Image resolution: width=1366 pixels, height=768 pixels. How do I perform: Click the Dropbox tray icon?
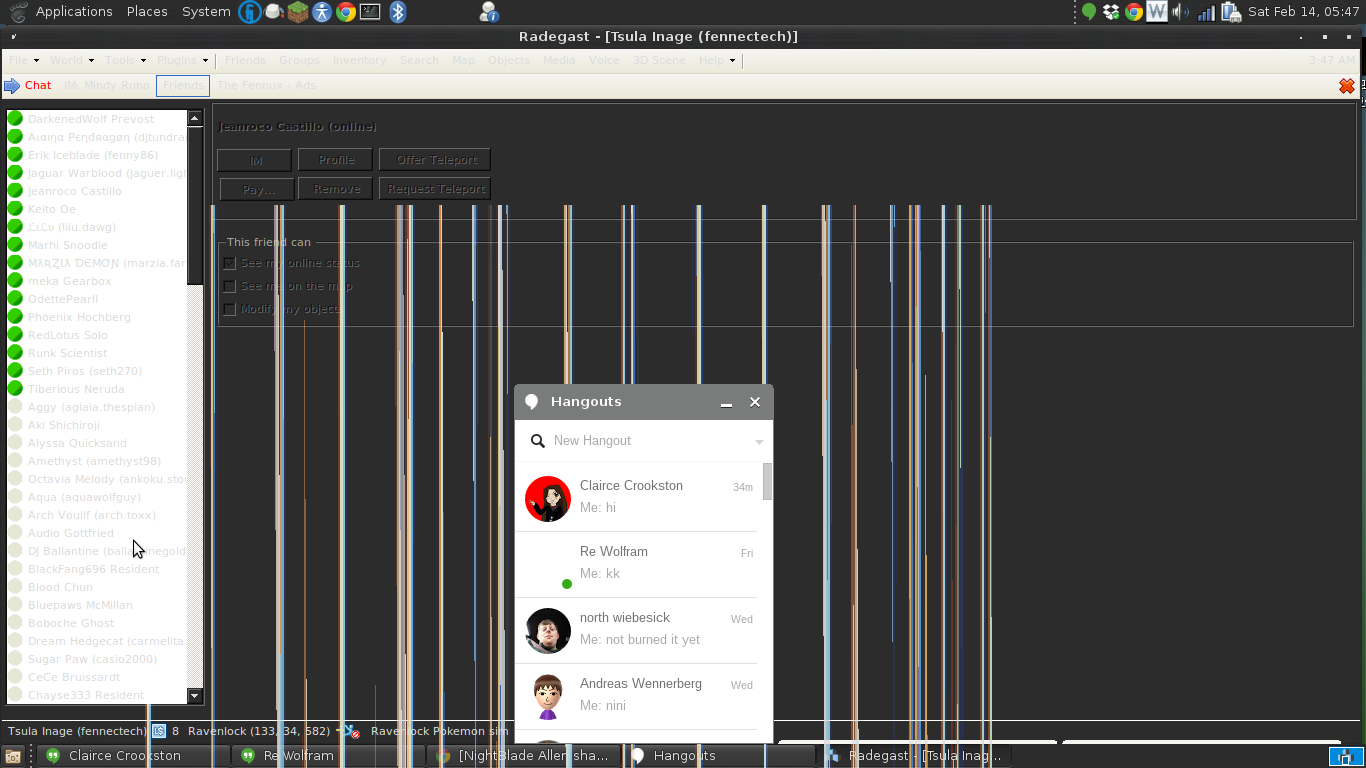pyautogui.click(x=1111, y=12)
